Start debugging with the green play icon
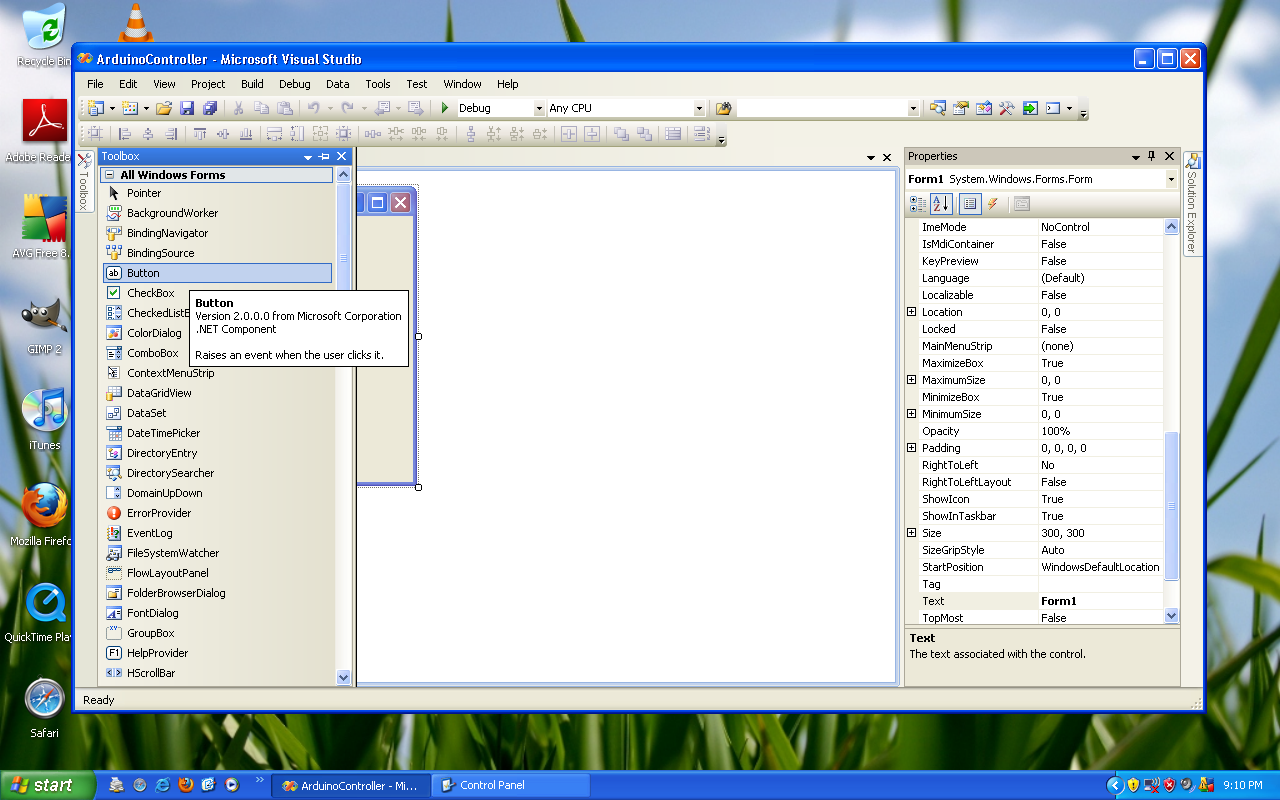This screenshot has height=800, width=1280. pyautogui.click(x=445, y=108)
